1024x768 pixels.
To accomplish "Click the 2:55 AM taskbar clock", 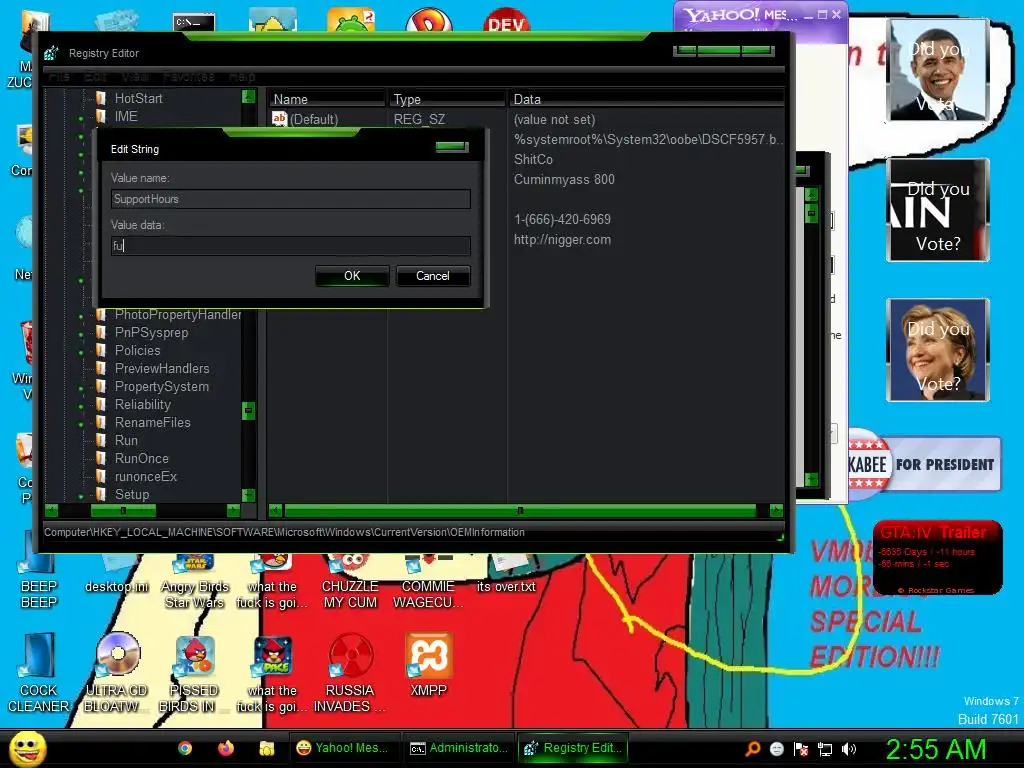I will pos(935,749).
